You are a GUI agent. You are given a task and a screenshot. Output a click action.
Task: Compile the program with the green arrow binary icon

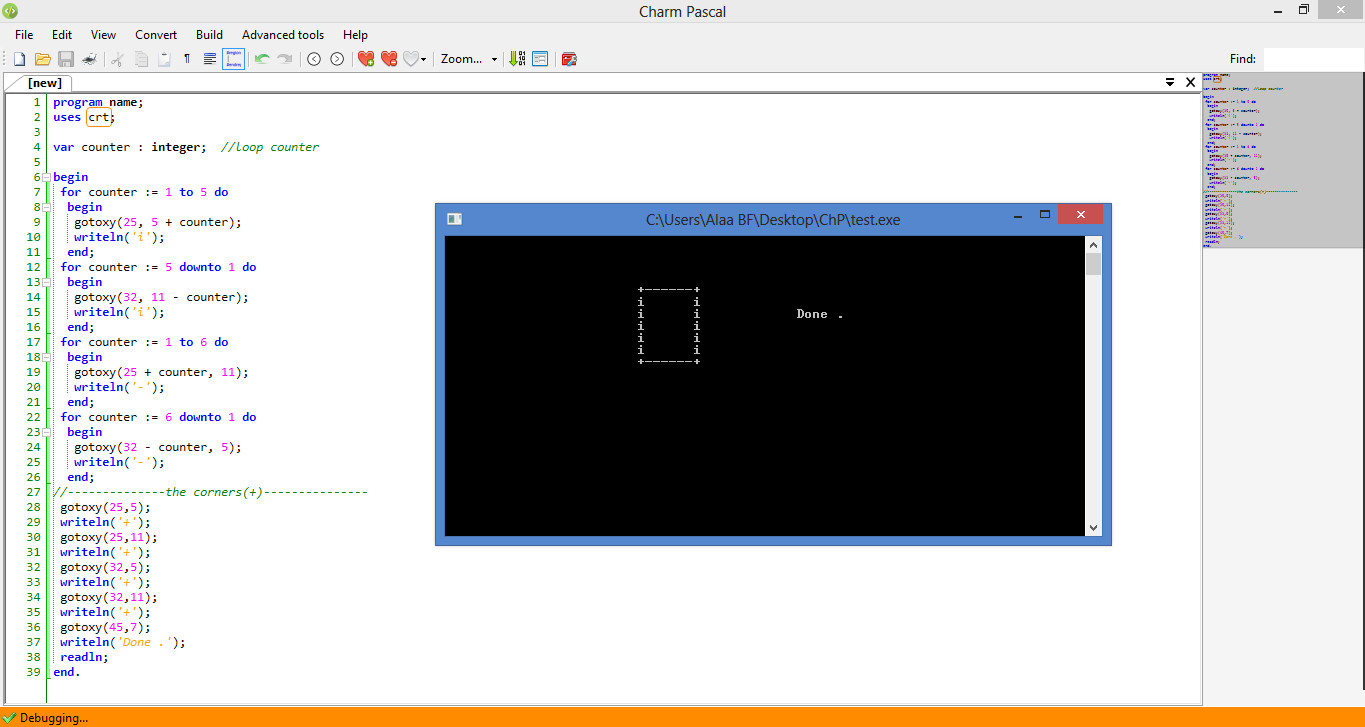(x=517, y=59)
